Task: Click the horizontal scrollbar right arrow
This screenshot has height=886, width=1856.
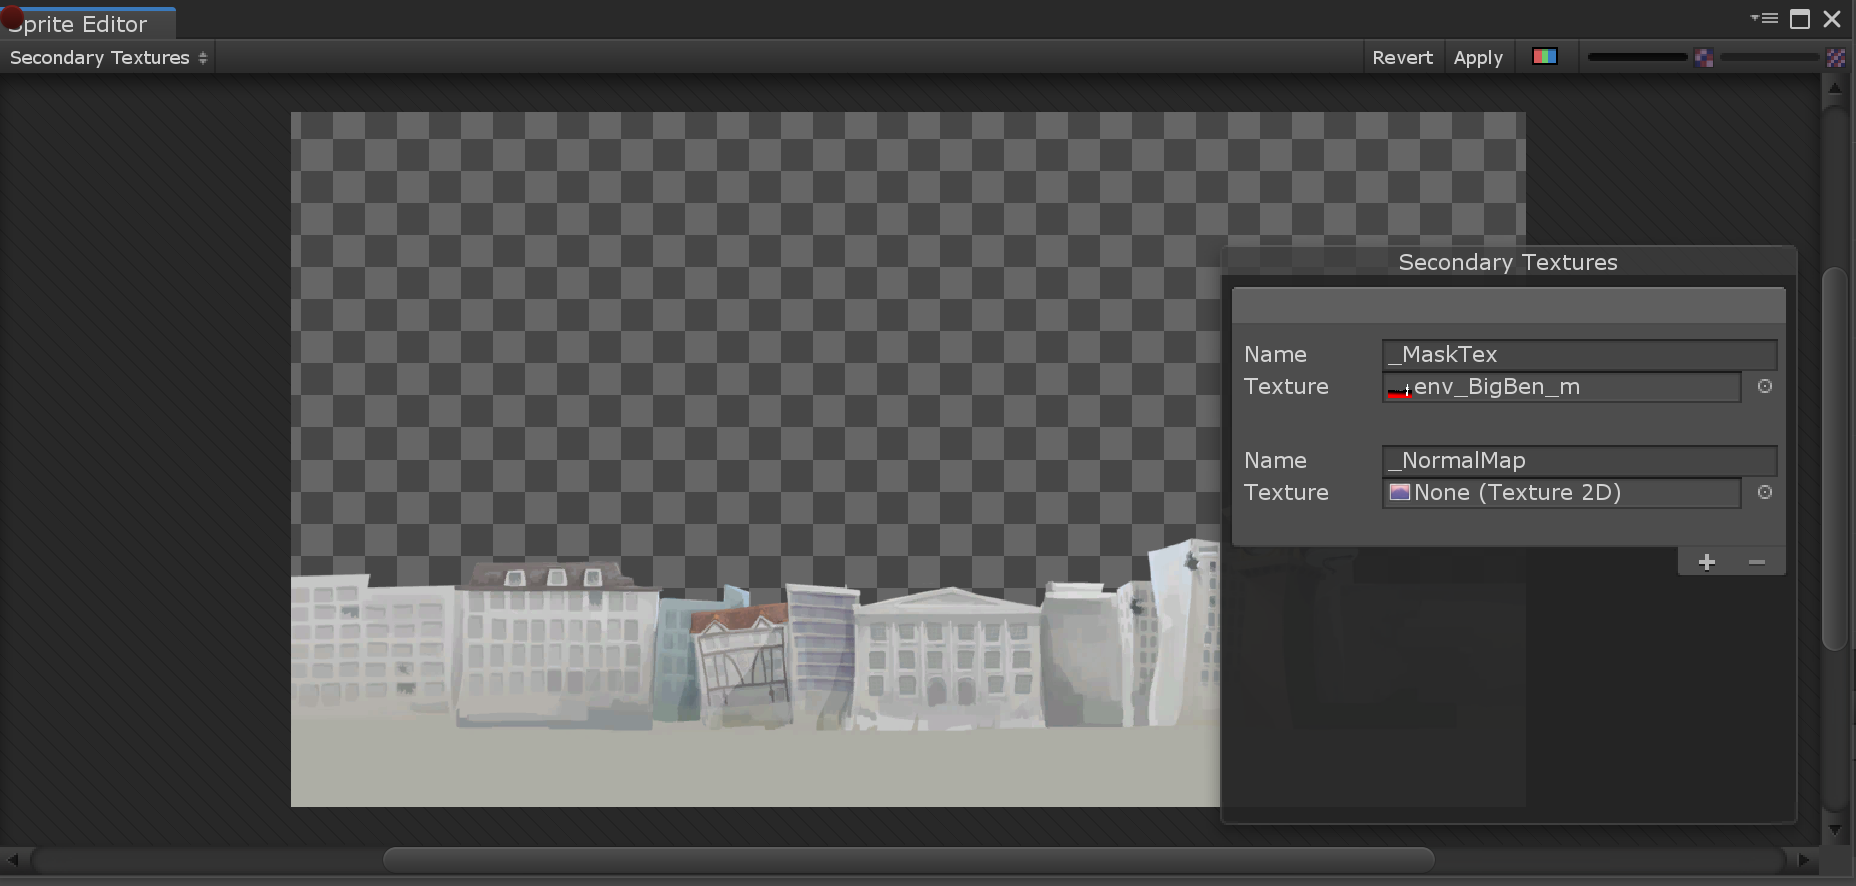Action: tap(1804, 860)
